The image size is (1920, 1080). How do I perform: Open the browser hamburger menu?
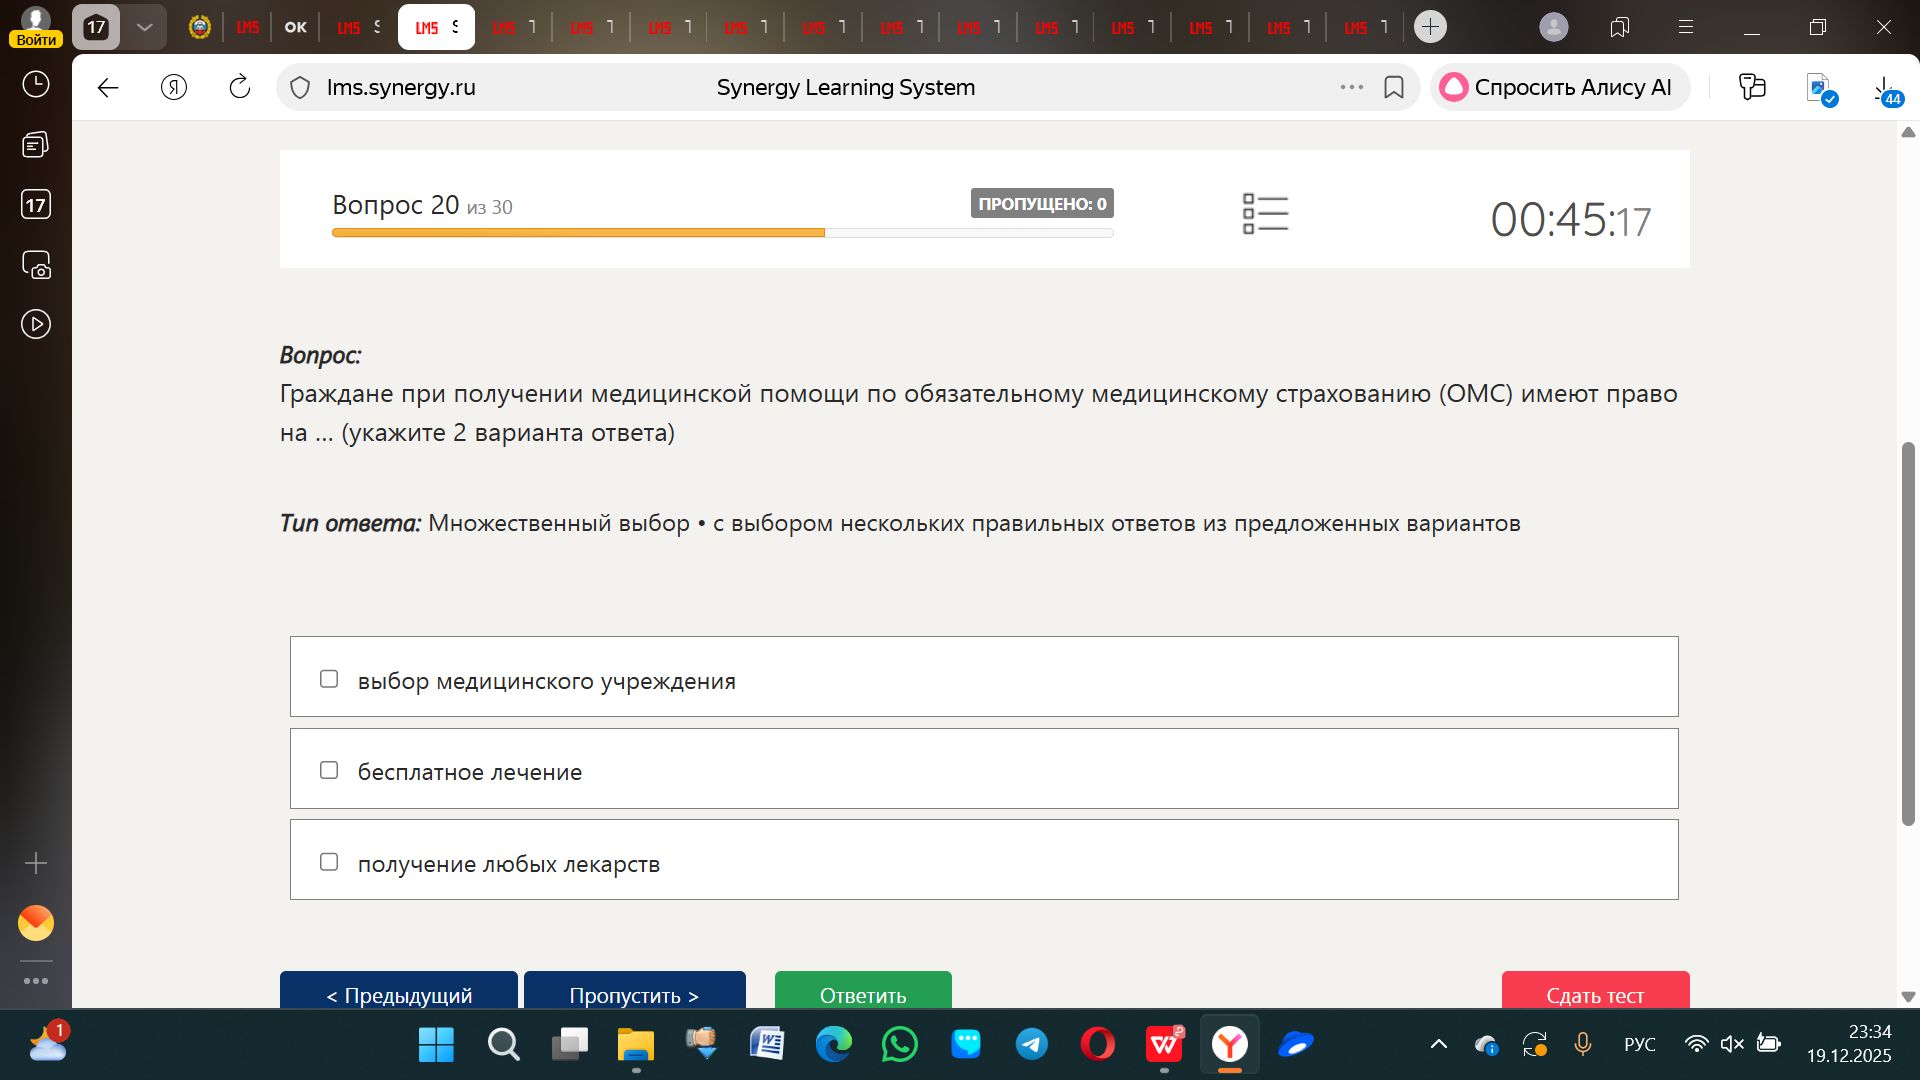[1686, 27]
